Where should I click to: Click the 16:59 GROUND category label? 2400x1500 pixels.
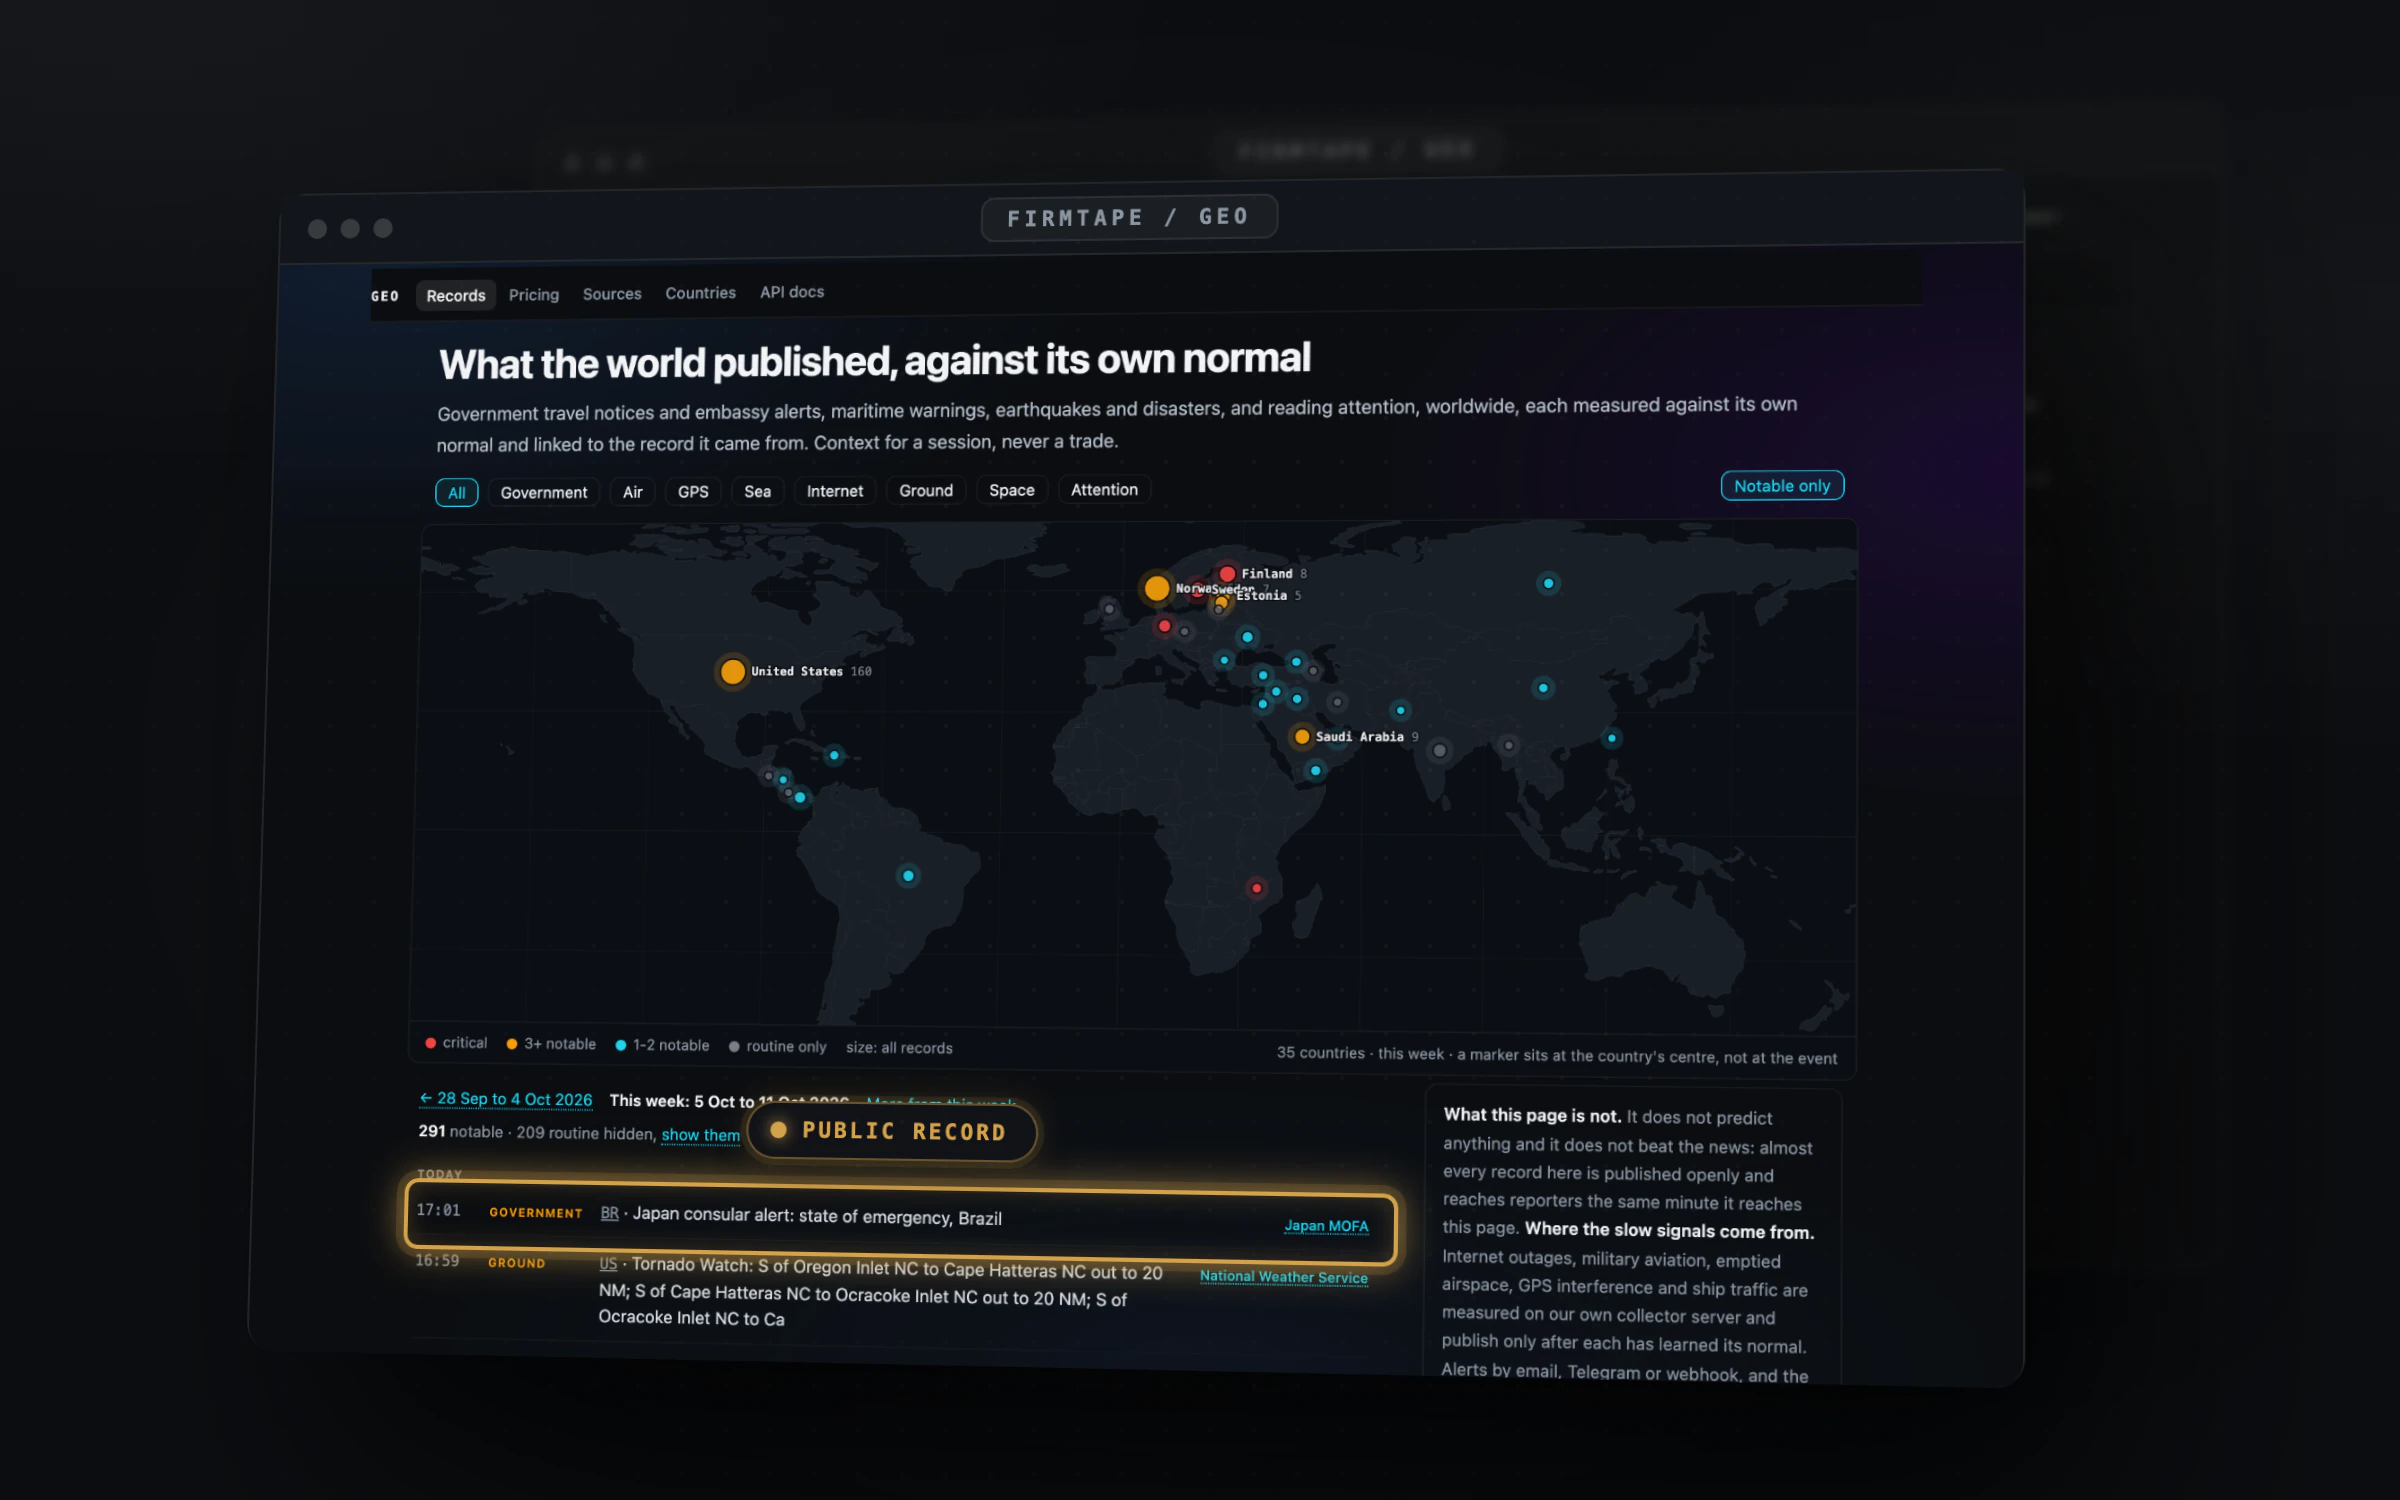click(x=516, y=1263)
